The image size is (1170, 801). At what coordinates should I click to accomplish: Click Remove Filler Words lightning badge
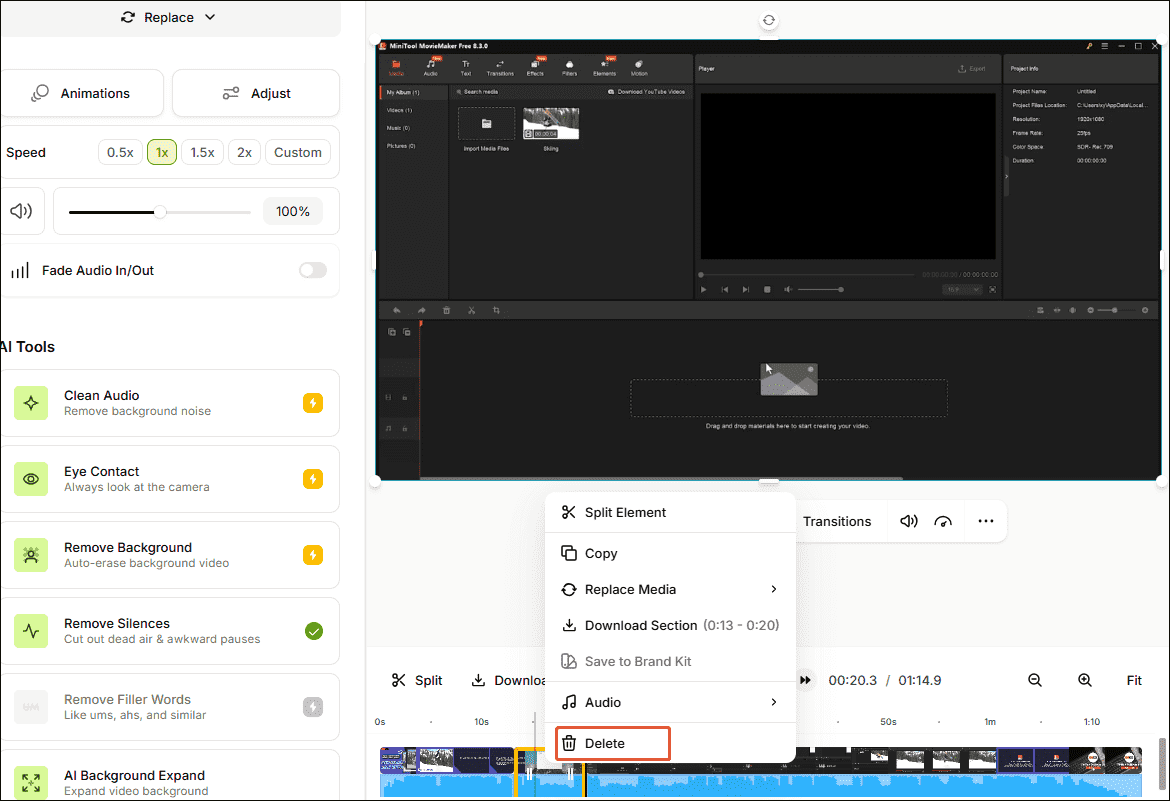tap(313, 707)
